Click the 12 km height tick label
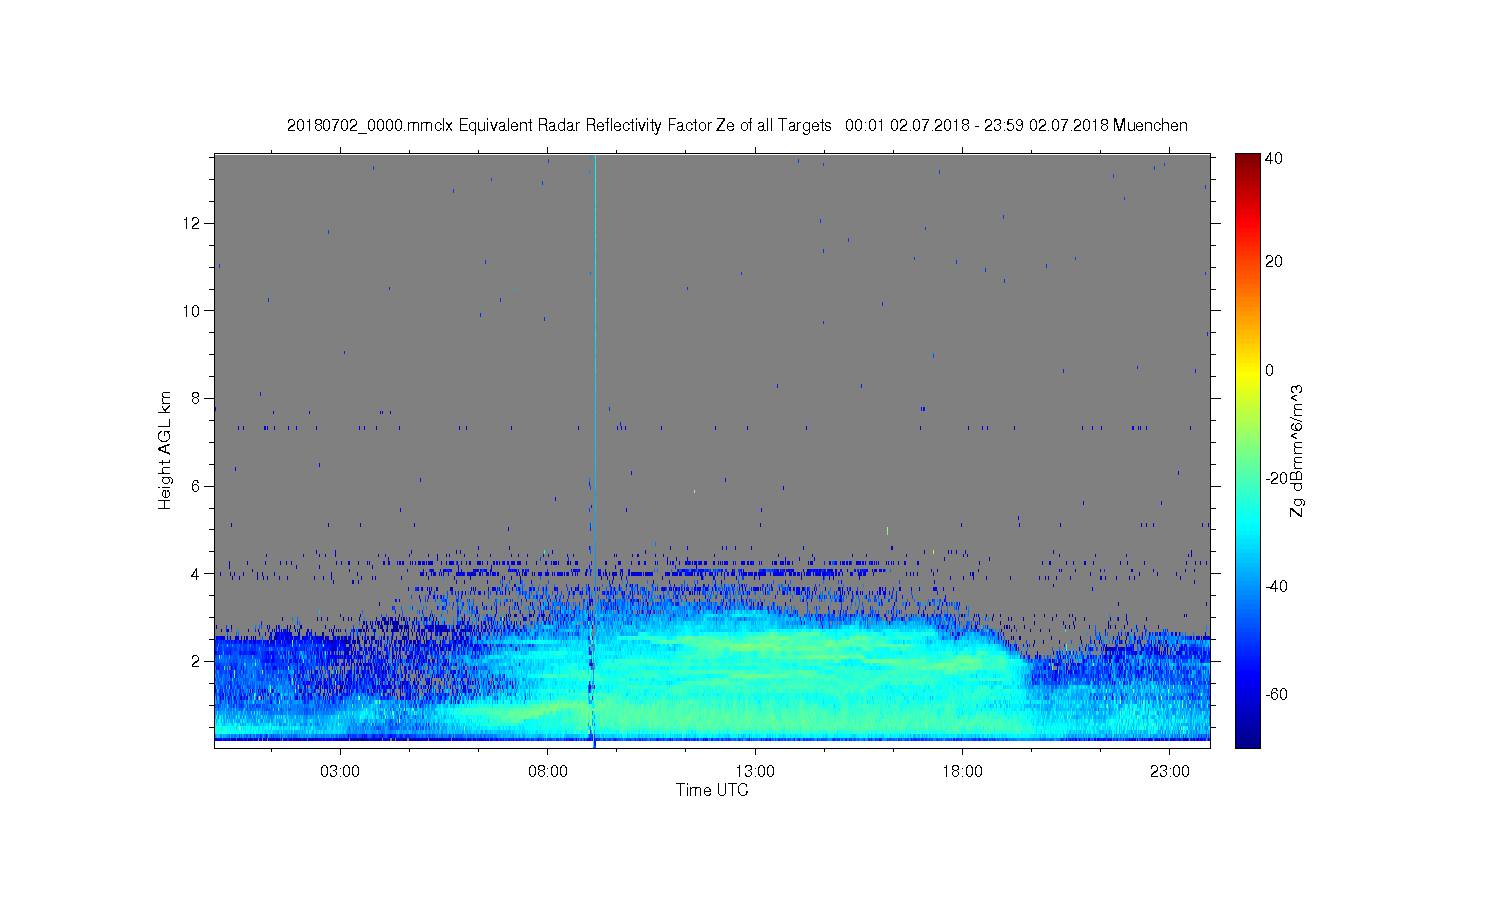The image size is (1500, 900). (193, 222)
